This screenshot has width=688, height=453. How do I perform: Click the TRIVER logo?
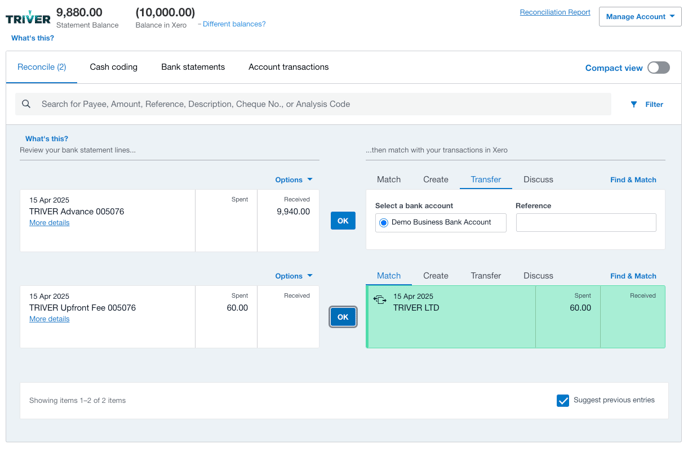pos(28,18)
